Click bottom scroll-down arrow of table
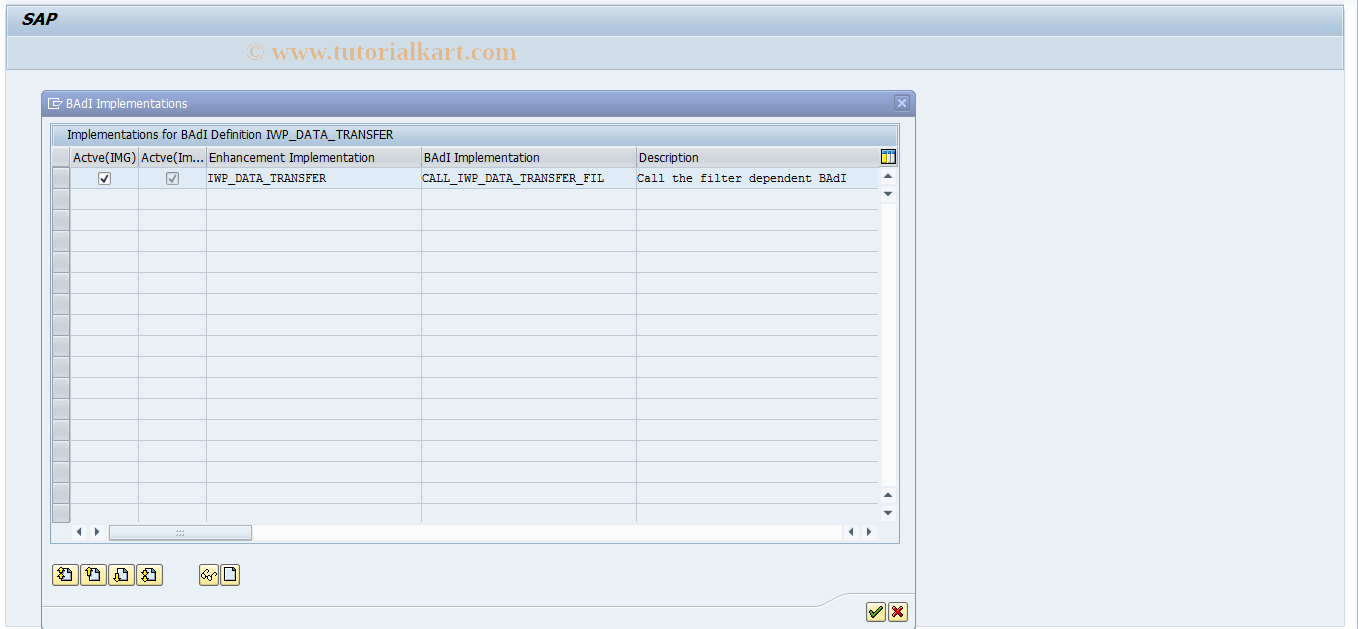 [x=888, y=512]
